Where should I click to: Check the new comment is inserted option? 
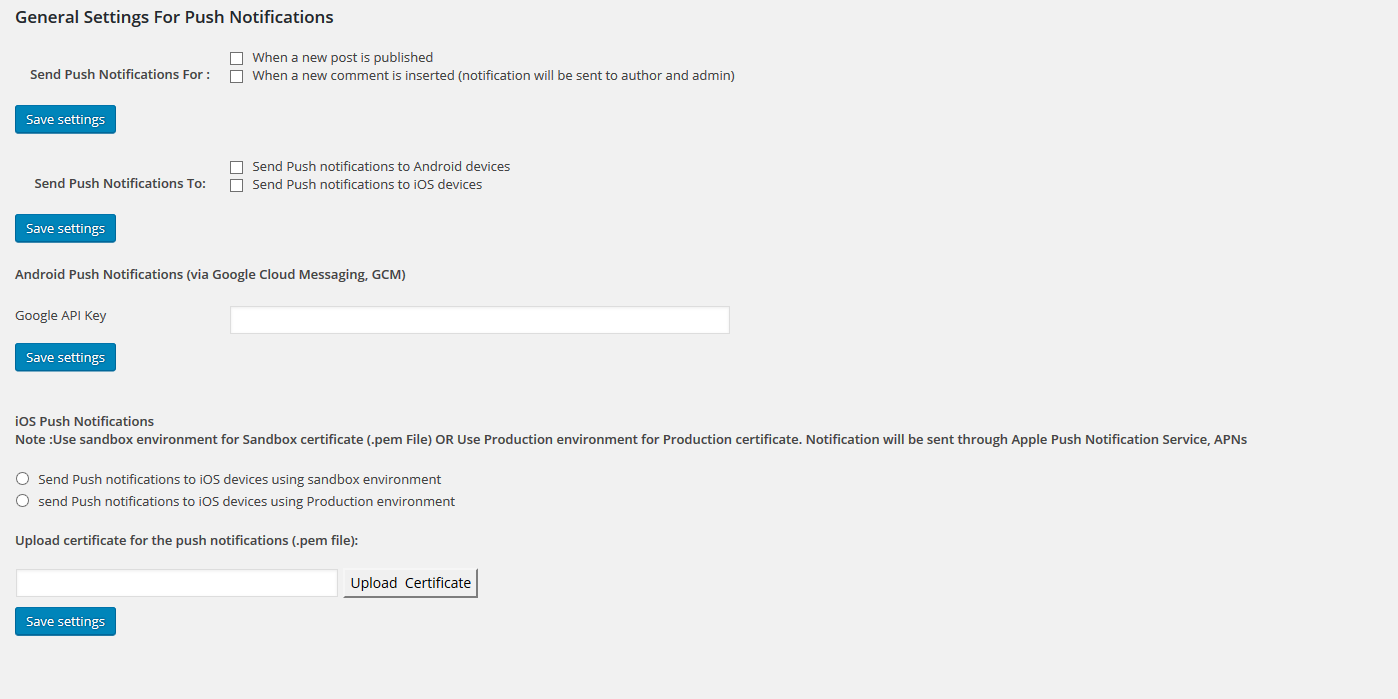(237, 76)
